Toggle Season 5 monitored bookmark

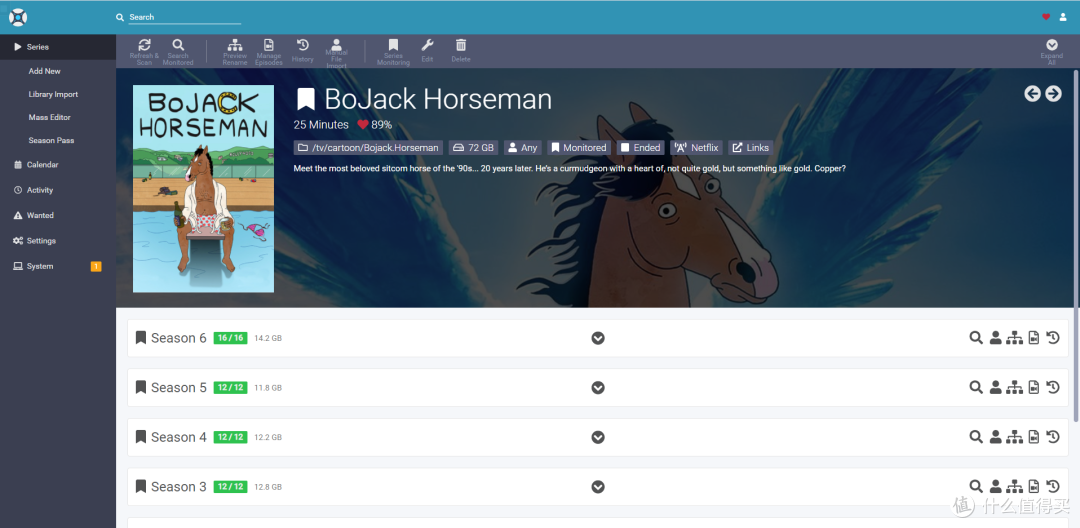point(141,387)
